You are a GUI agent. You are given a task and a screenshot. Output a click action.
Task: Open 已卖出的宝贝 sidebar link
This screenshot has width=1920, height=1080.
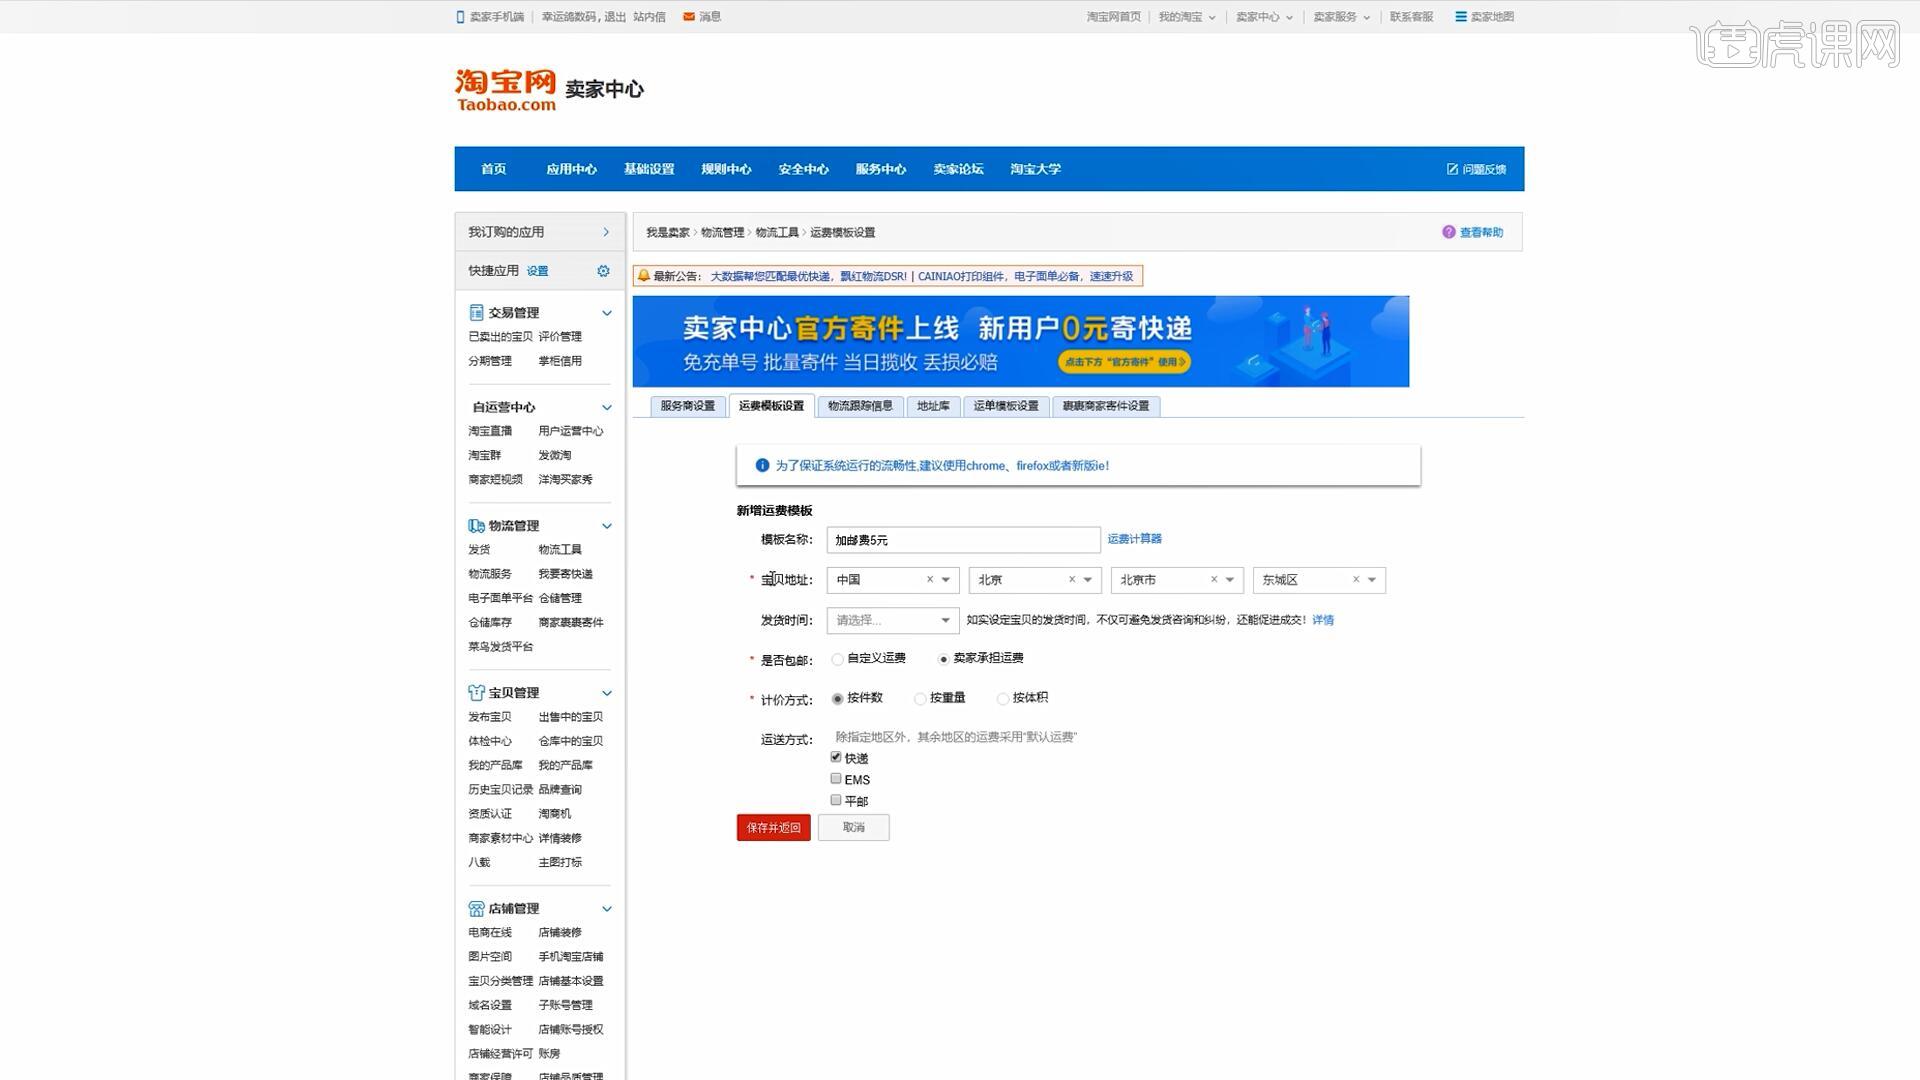click(x=500, y=337)
